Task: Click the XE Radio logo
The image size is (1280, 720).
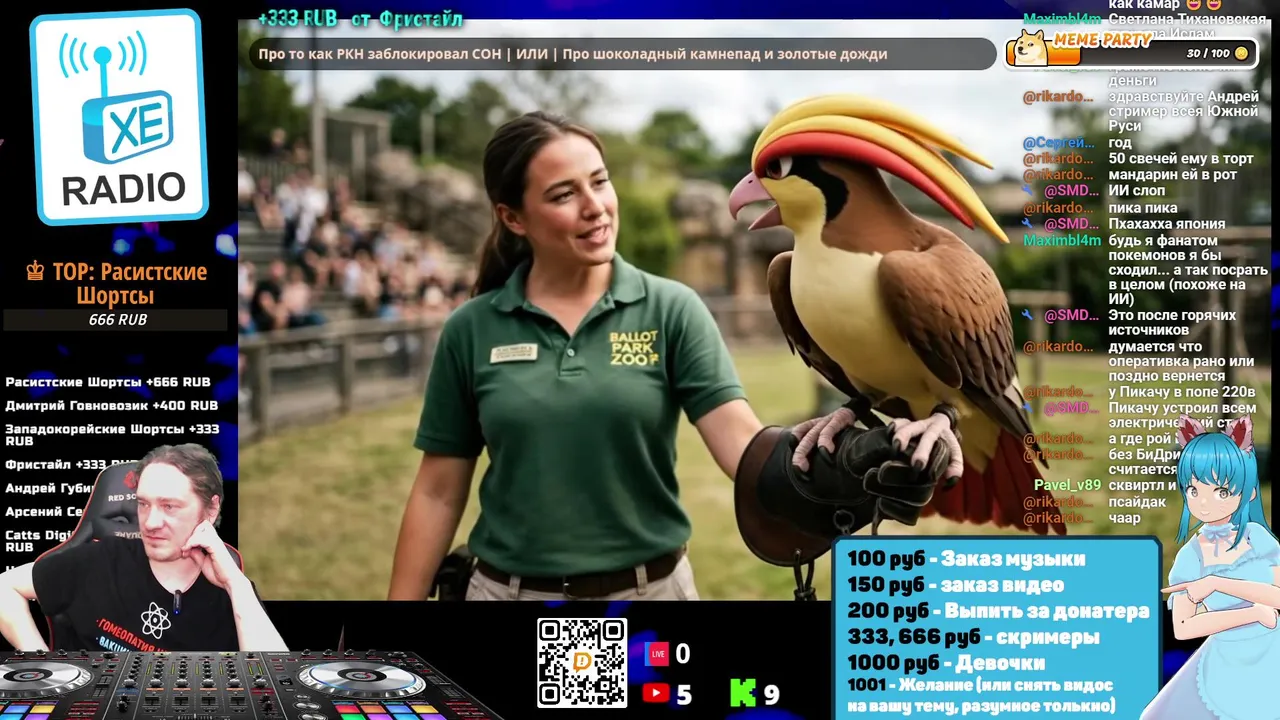Action: [119, 116]
